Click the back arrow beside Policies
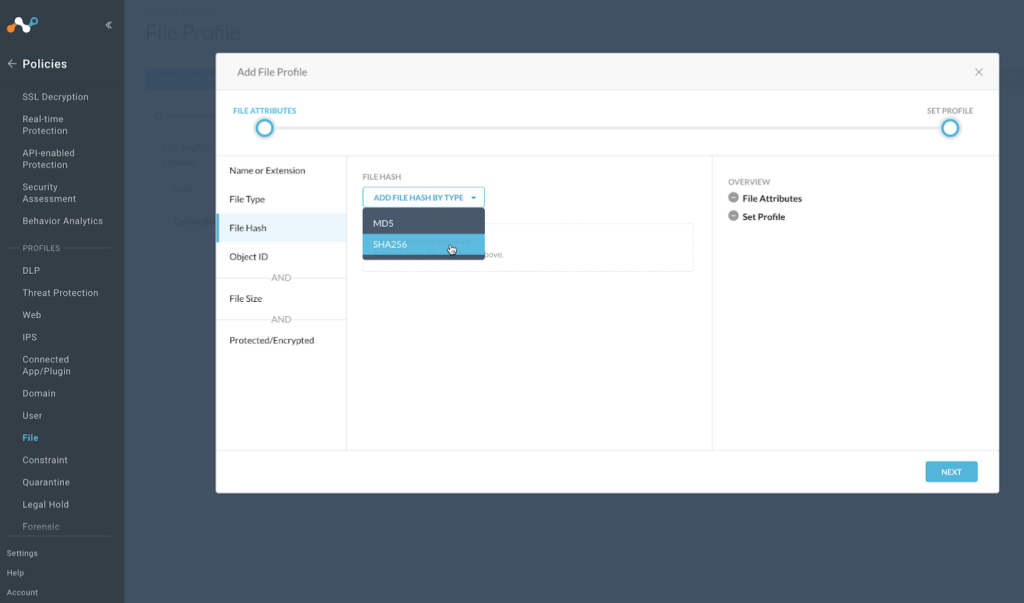Viewport: 1024px width, 603px height. [x=12, y=63]
